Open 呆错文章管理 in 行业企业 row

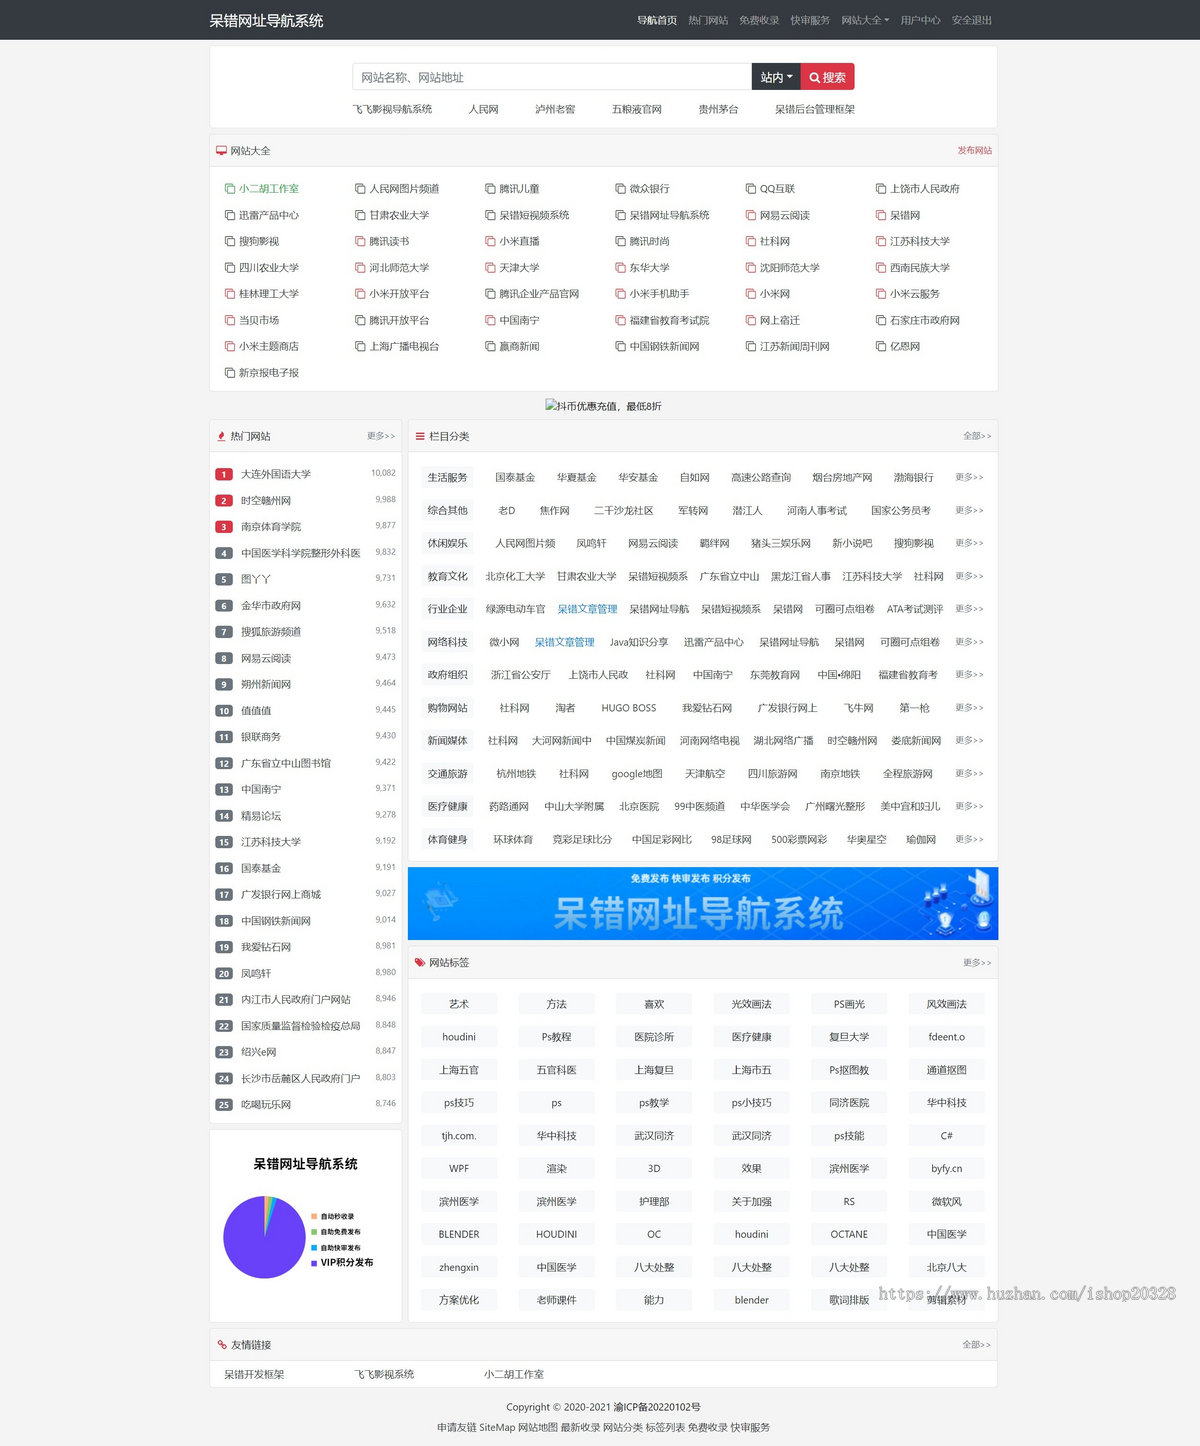pos(587,609)
